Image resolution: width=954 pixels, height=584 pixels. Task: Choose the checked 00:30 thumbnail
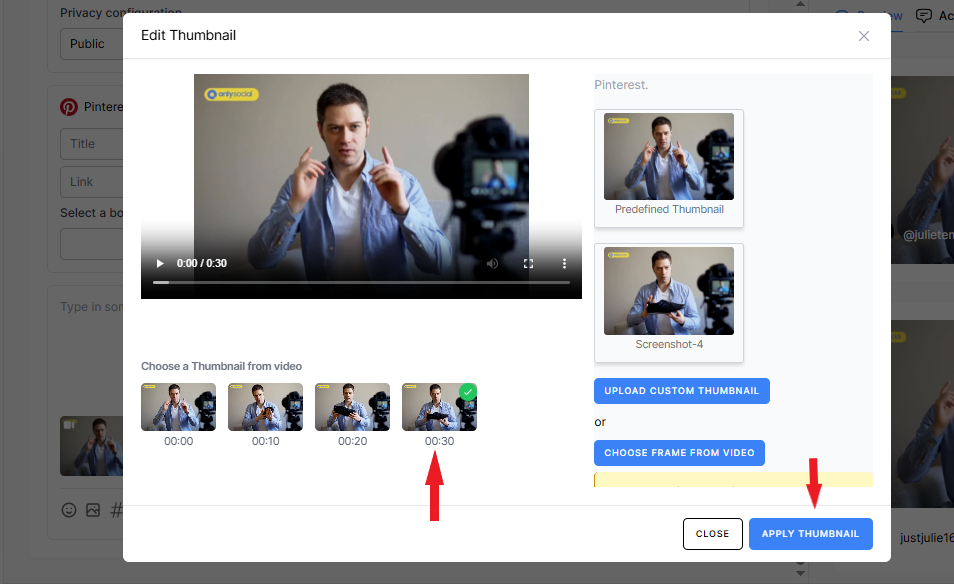coord(439,407)
